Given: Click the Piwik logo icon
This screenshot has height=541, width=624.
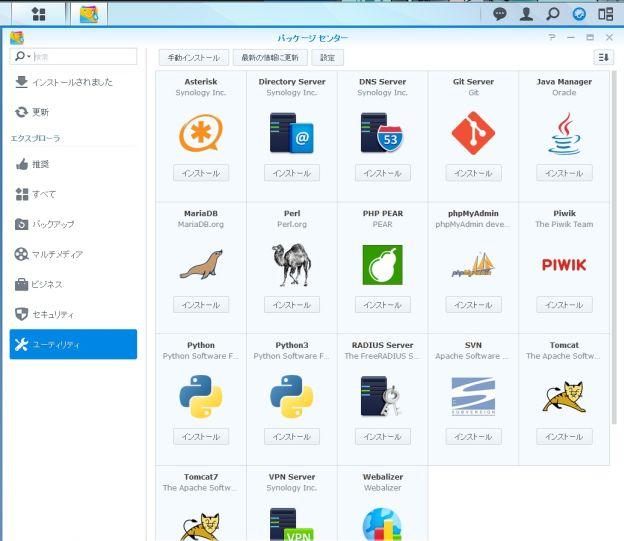Looking at the screenshot, I should tap(564, 265).
